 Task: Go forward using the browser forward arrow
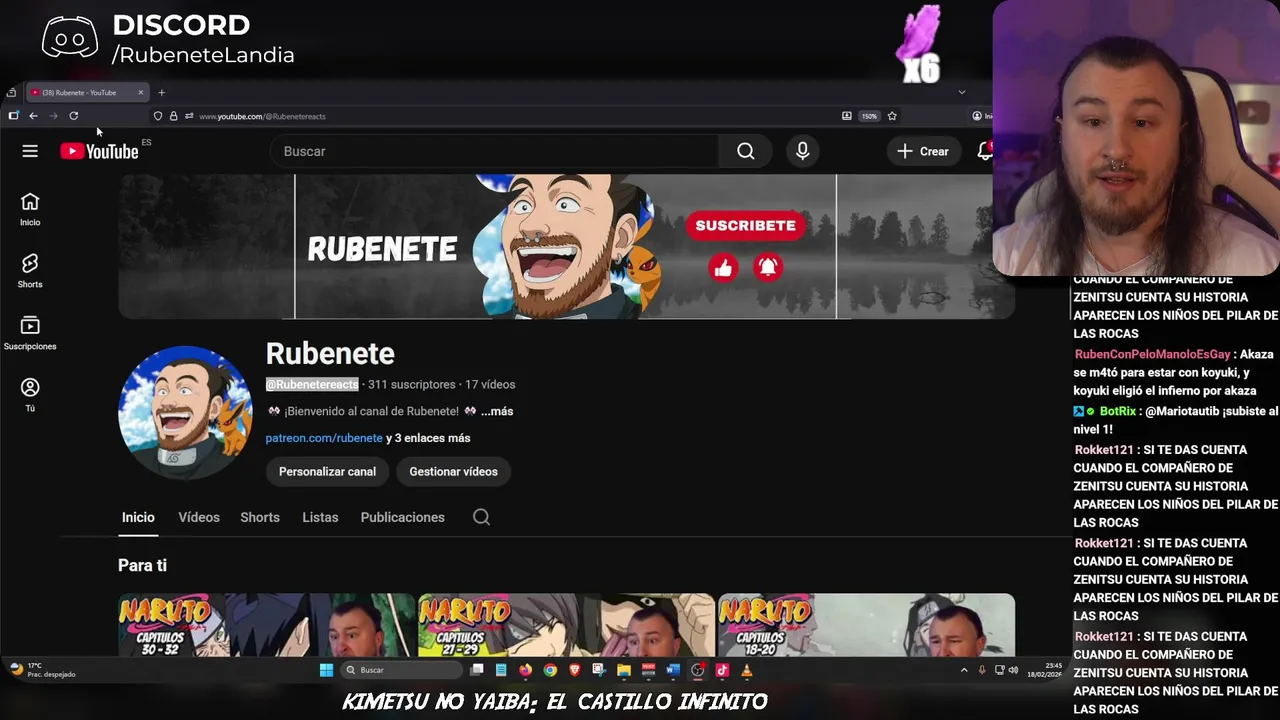[53, 116]
